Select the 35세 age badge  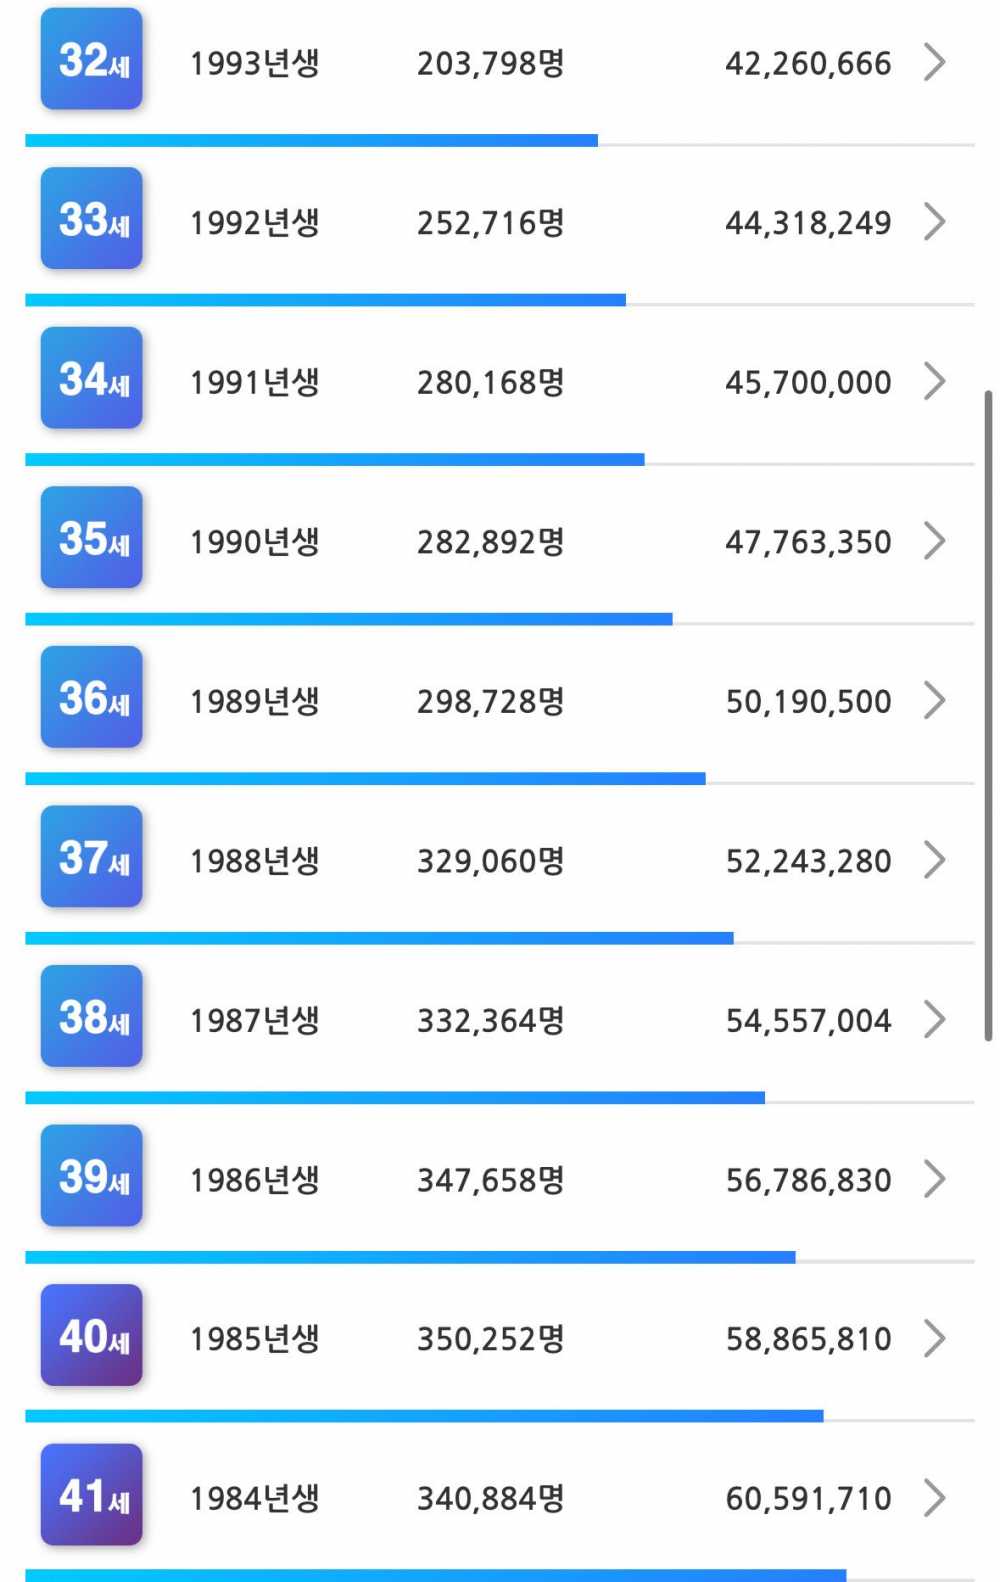coord(91,538)
